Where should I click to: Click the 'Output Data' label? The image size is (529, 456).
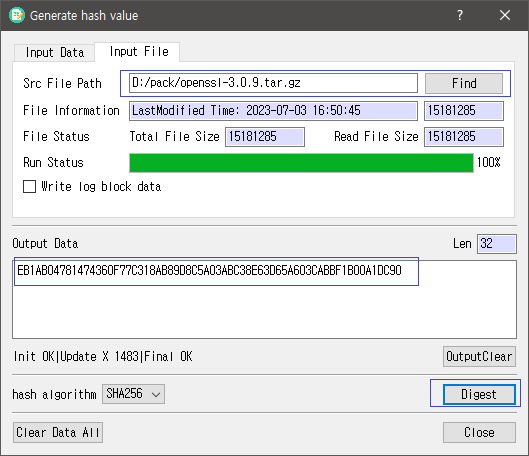pos(45,244)
